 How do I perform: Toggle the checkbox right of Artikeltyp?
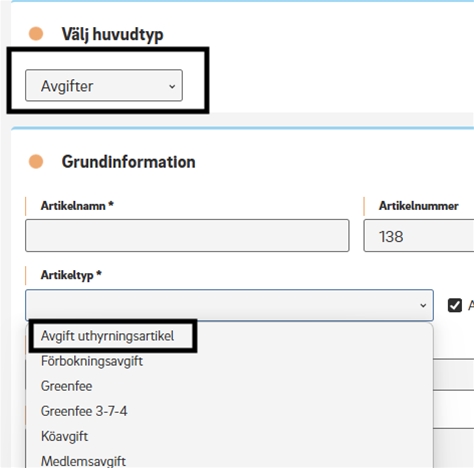click(455, 305)
